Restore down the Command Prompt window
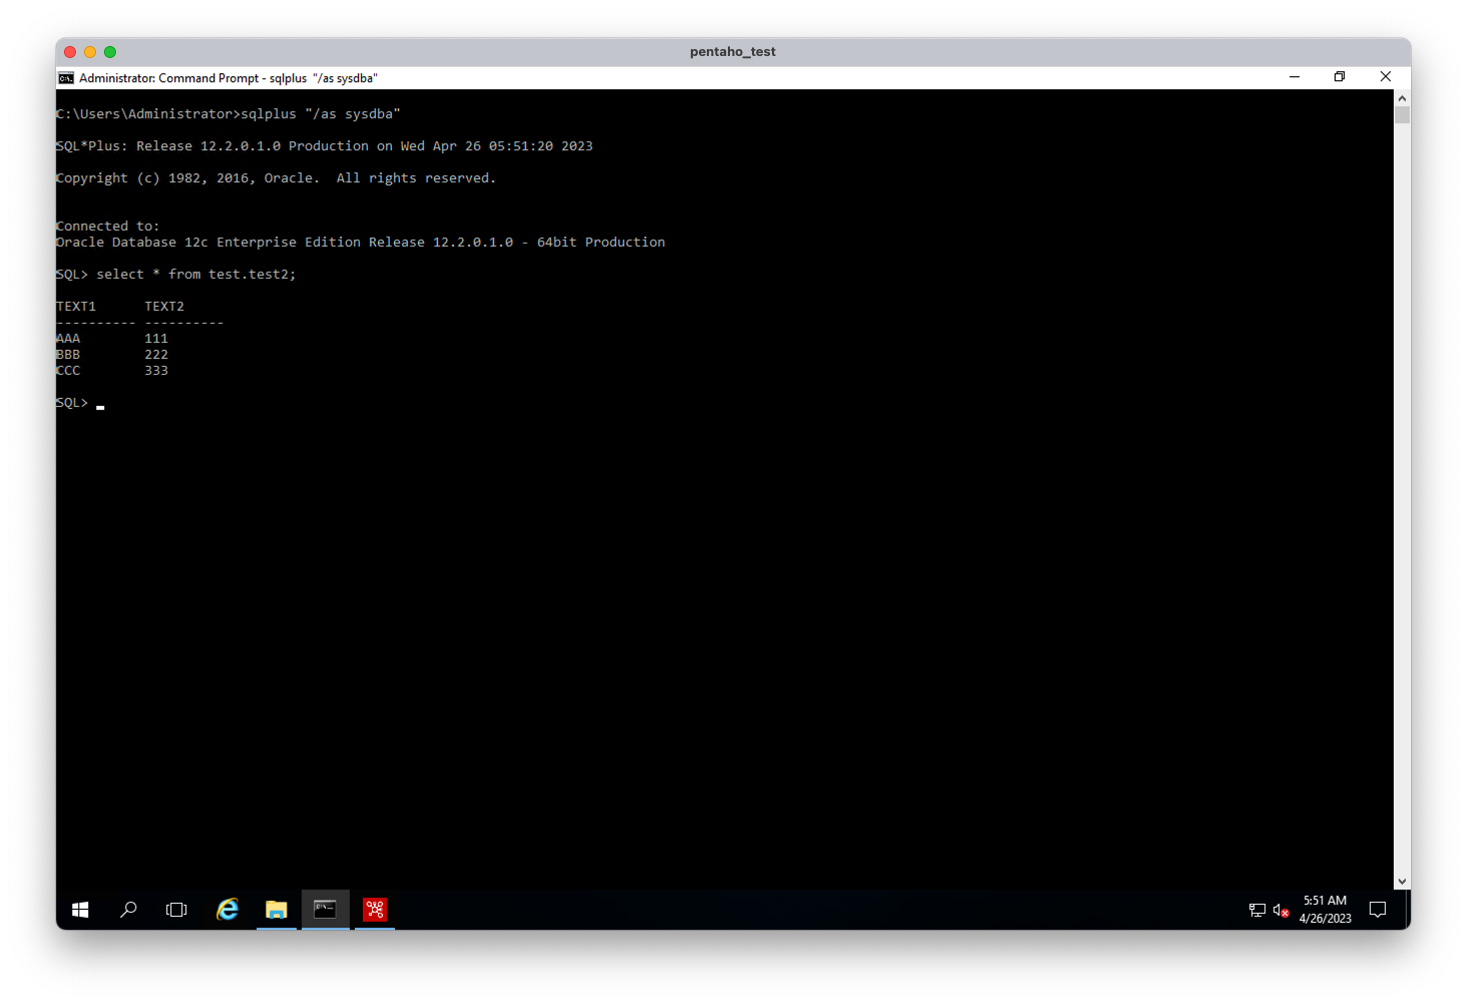 (1340, 77)
